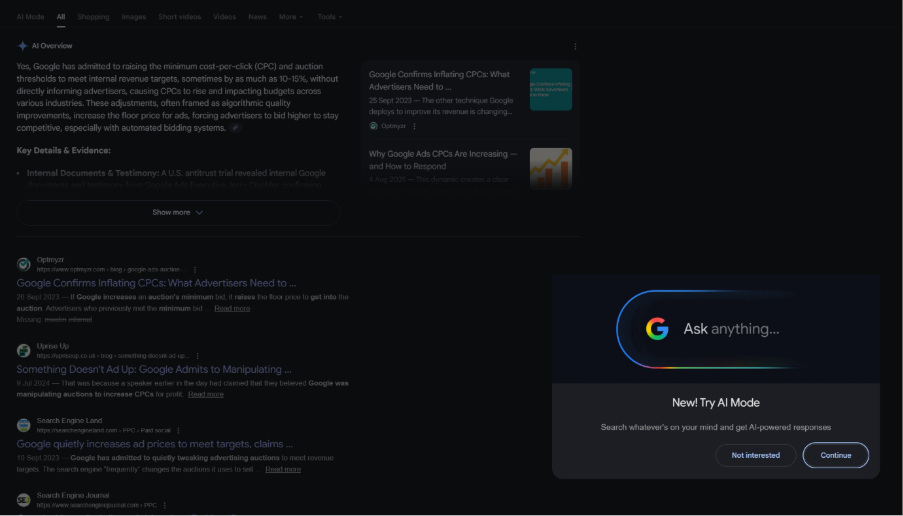Open the AI Overview three-dot menu
The image size is (903, 516).
[575, 47]
